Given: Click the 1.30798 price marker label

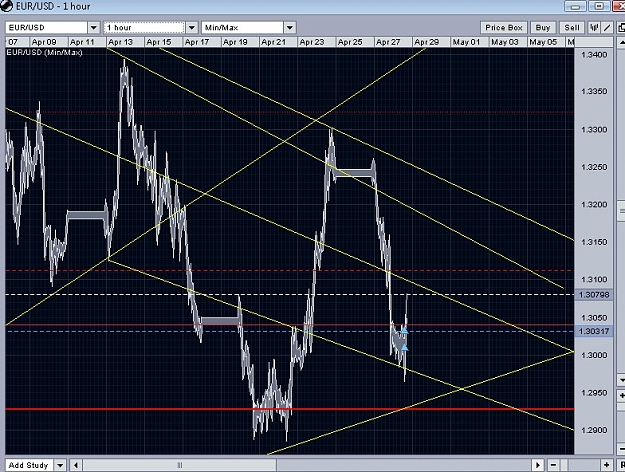Looking at the screenshot, I should pyautogui.click(x=594, y=295).
